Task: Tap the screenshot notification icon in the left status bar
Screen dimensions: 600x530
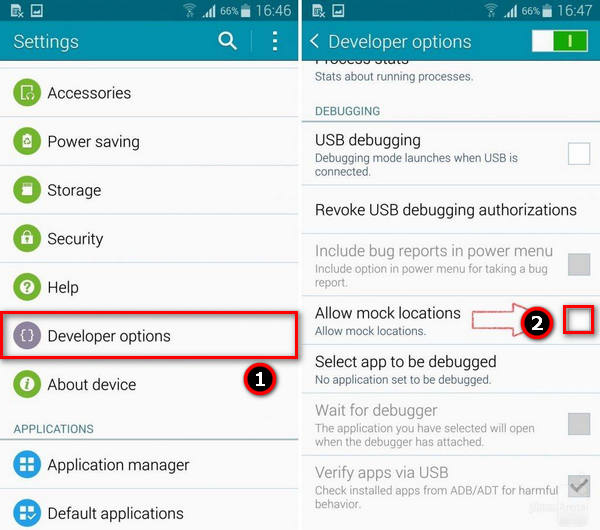Action: coord(37,11)
